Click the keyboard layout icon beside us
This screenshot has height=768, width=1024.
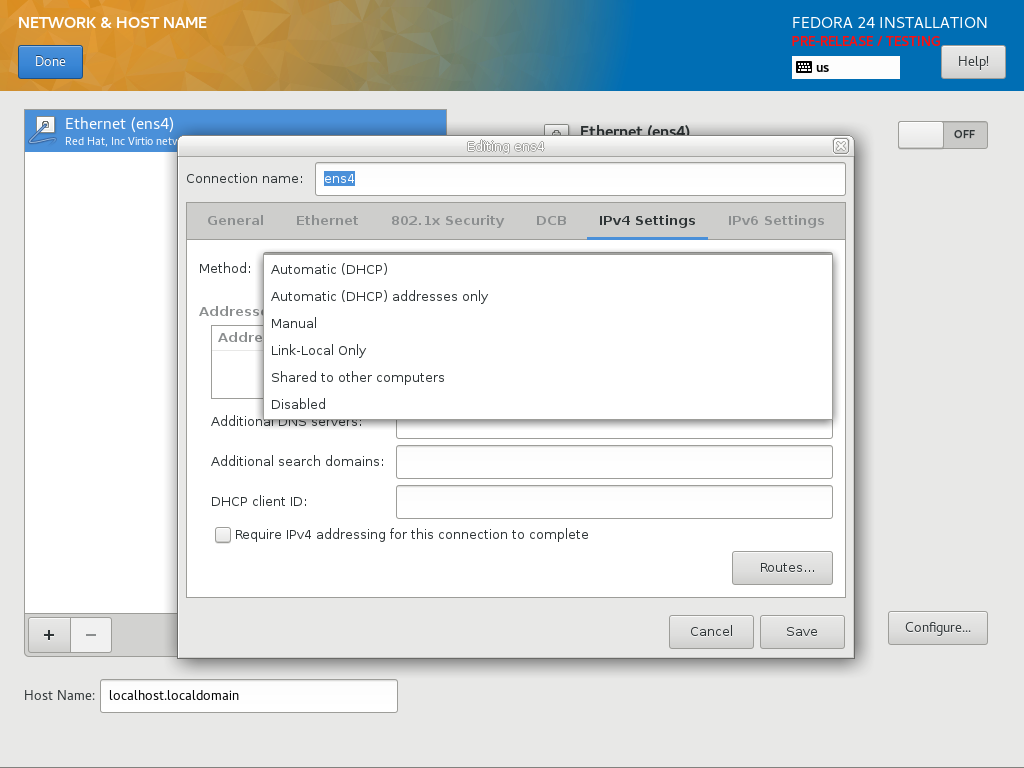pyautogui.click(x=804, y=67)
